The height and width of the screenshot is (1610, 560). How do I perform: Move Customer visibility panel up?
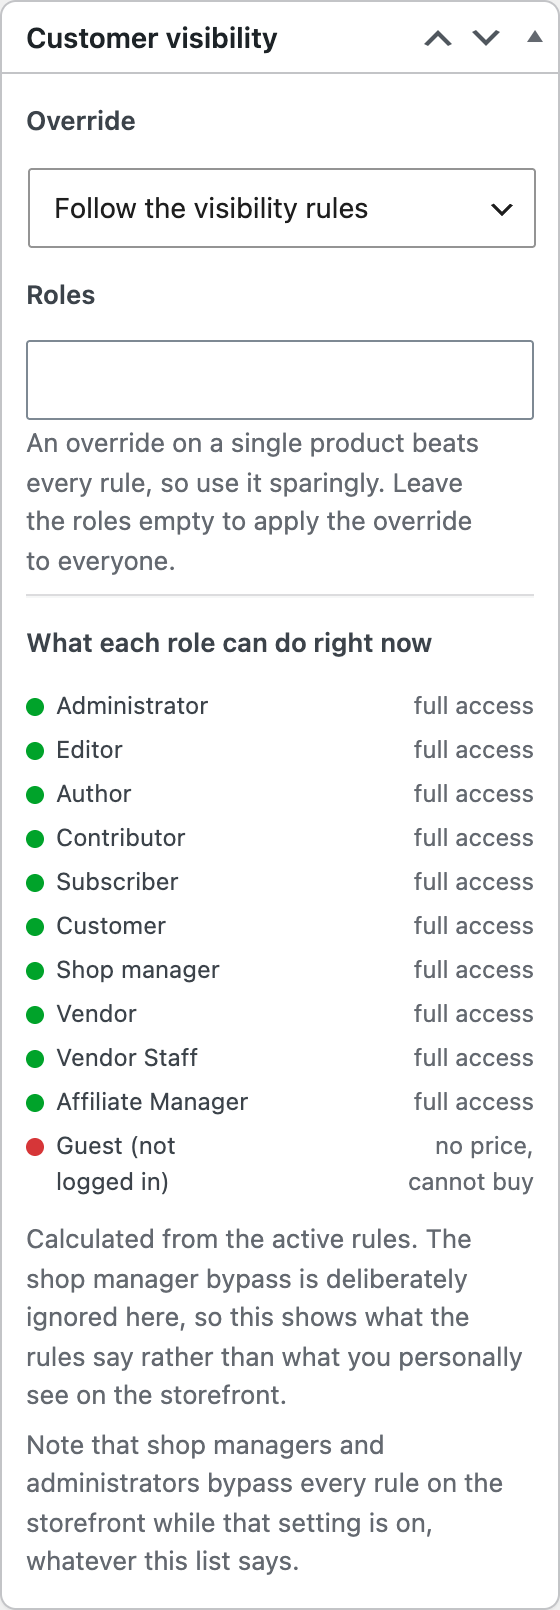point(438,38)
